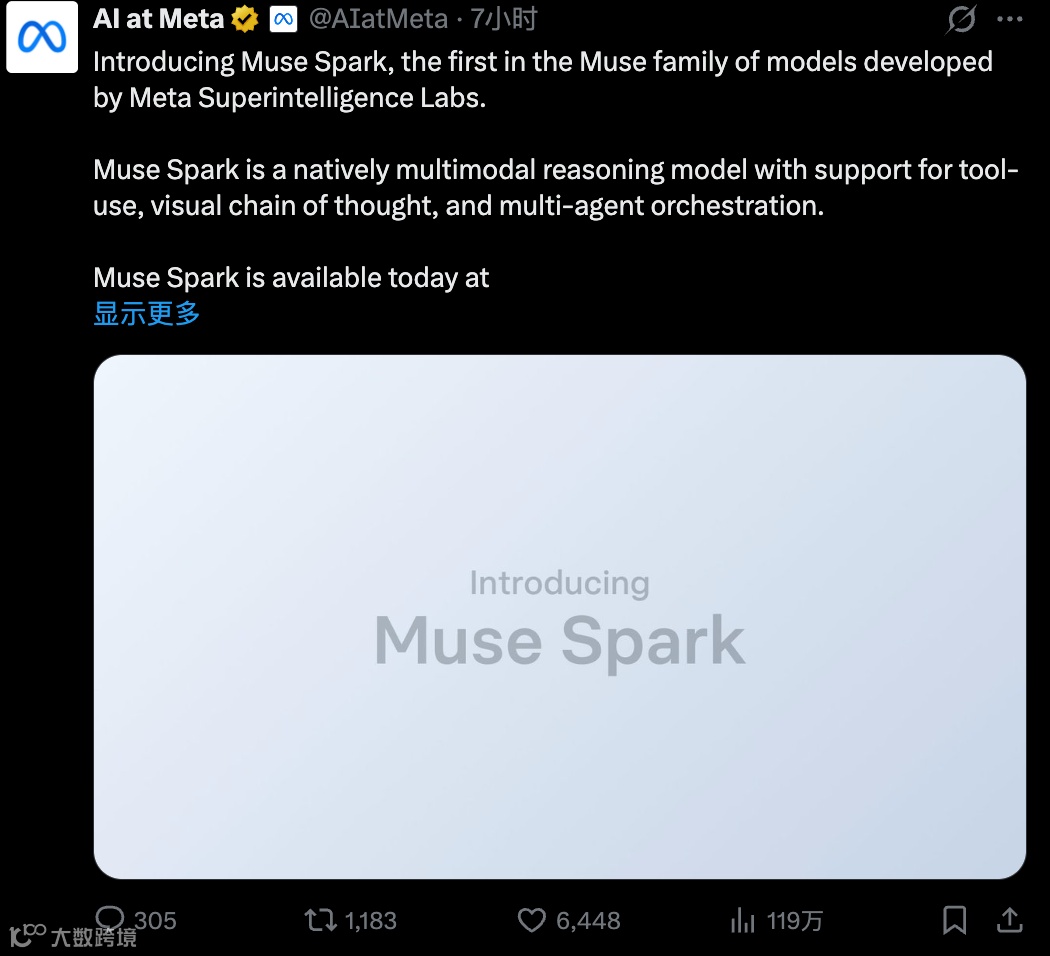
Task: Open the 7小时 post timestamp
Action: coord(504,19)
